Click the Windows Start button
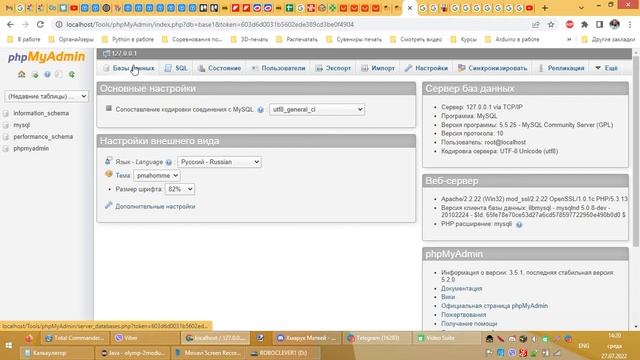 9,346
